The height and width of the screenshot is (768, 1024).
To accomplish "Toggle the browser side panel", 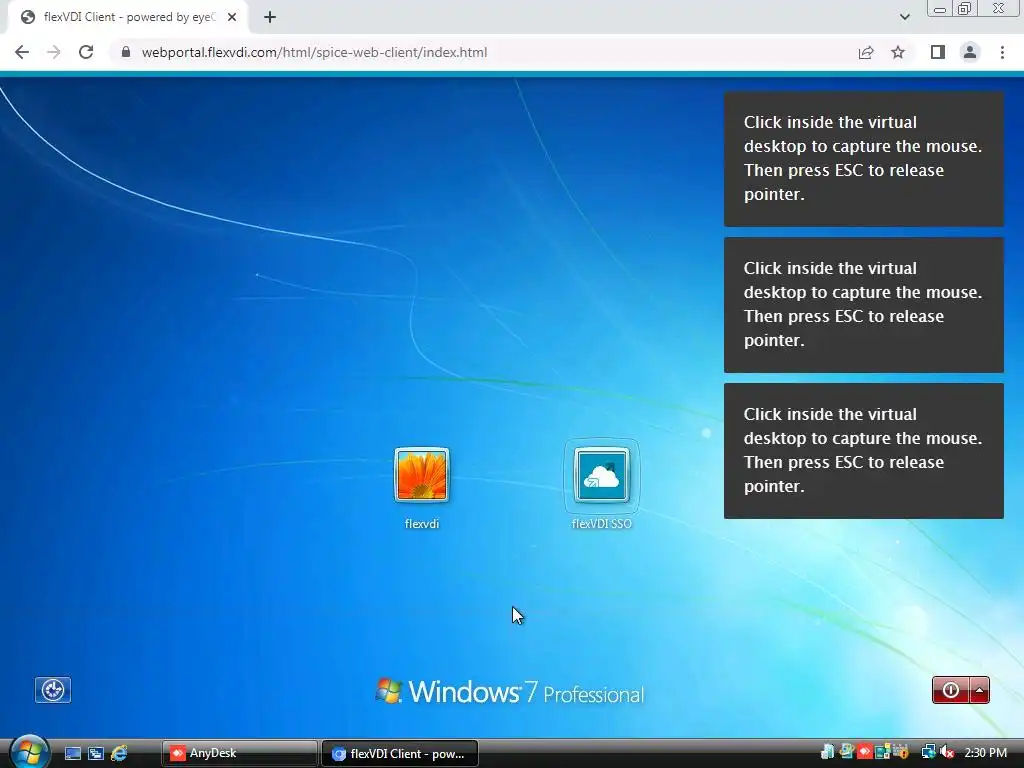I will pyautogui.click(x=938, y=52).
